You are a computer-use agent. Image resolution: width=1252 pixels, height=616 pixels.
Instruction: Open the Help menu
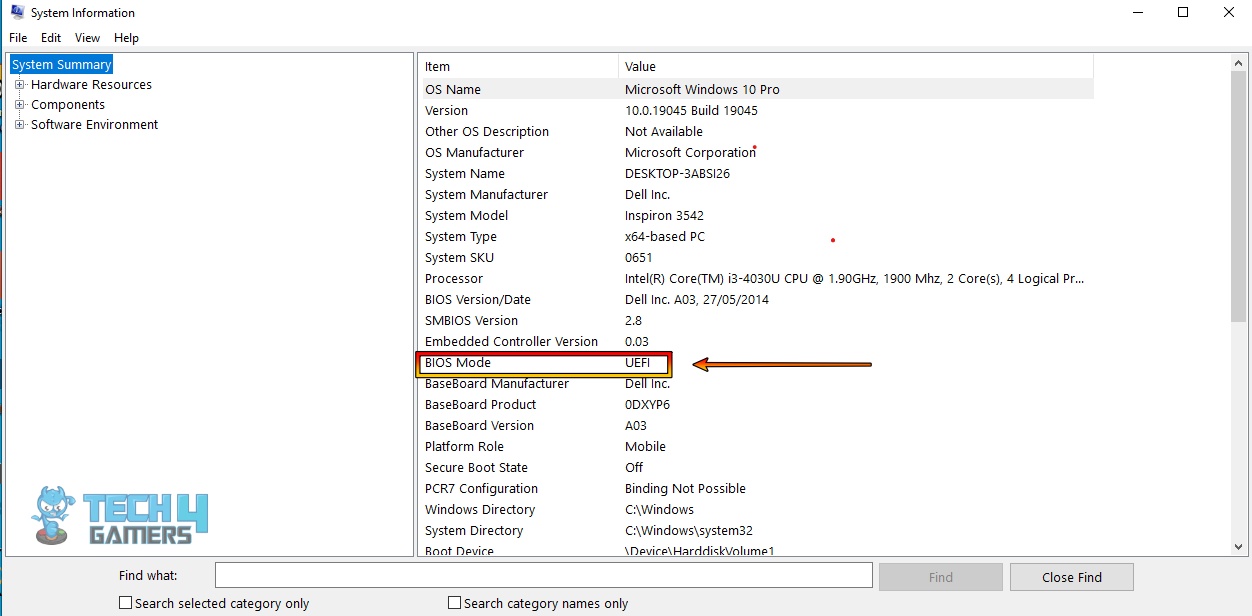[x=126, y=38]
